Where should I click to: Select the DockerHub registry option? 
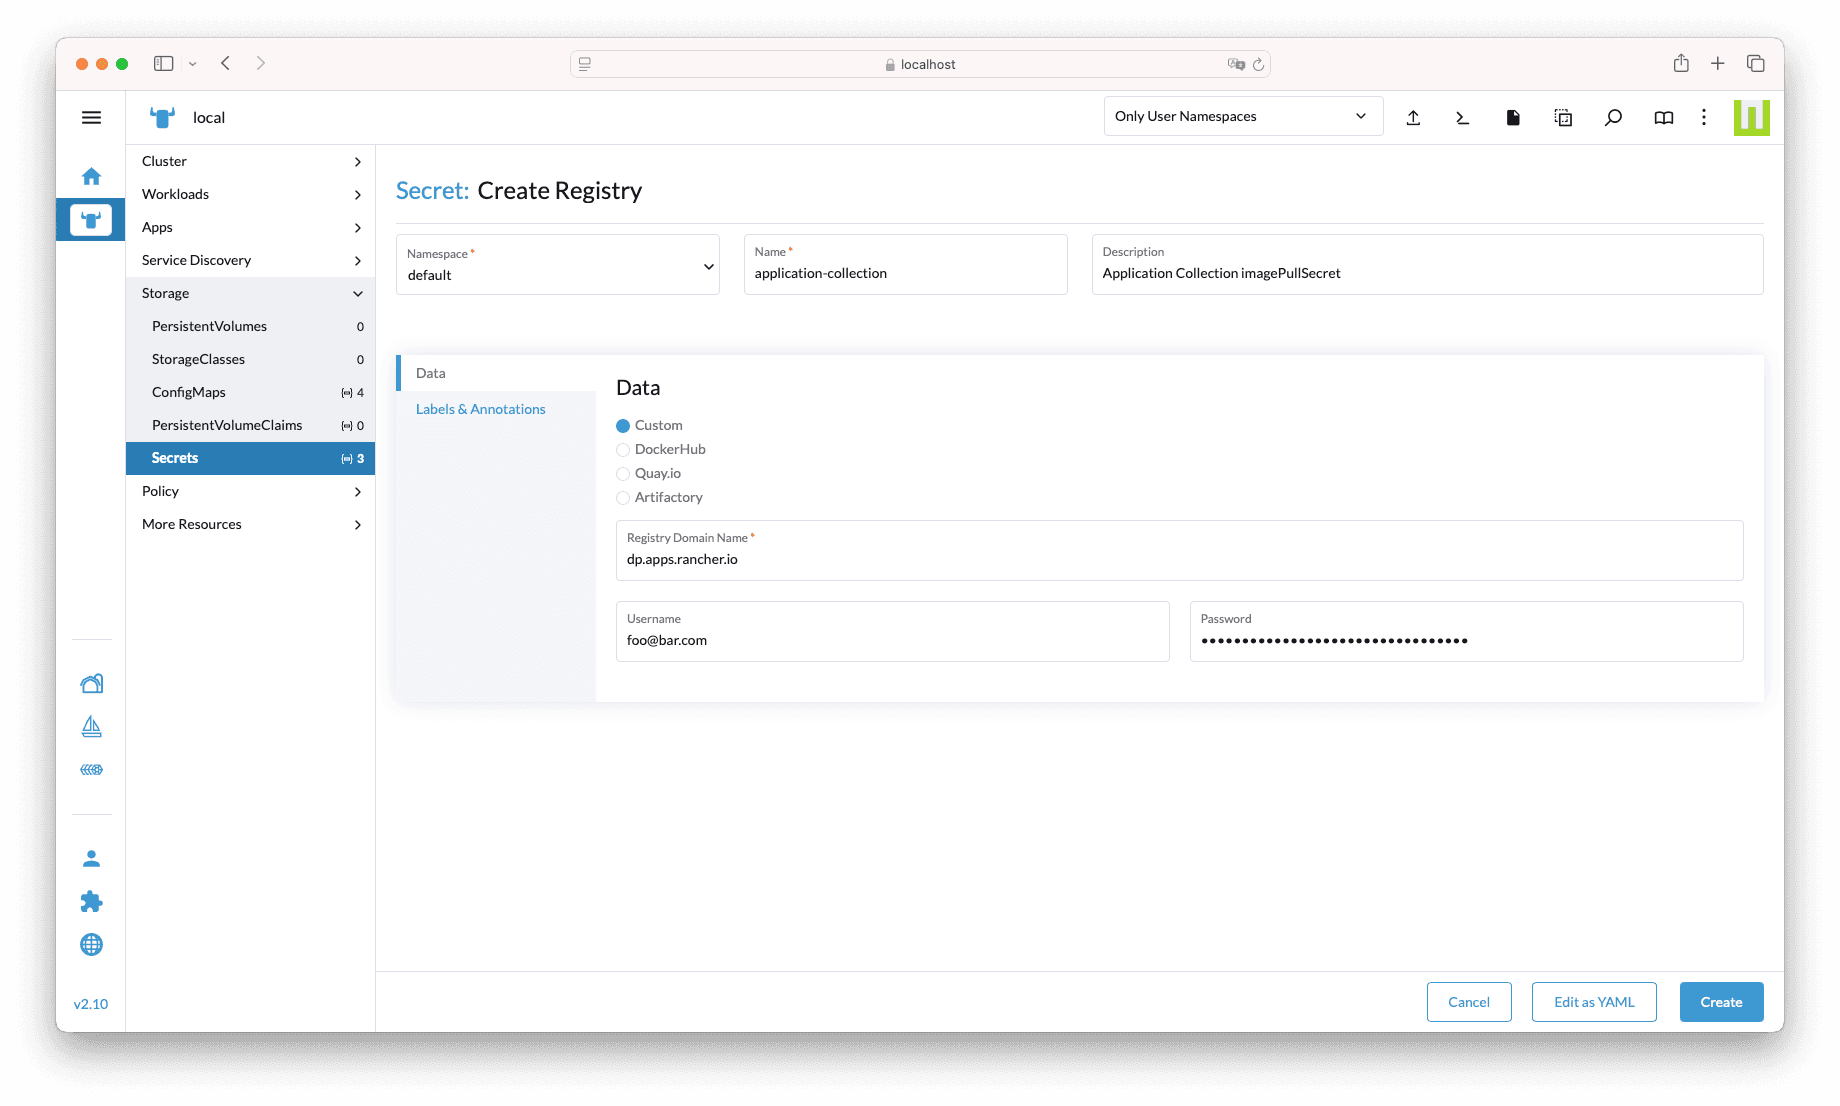point(623,450)
